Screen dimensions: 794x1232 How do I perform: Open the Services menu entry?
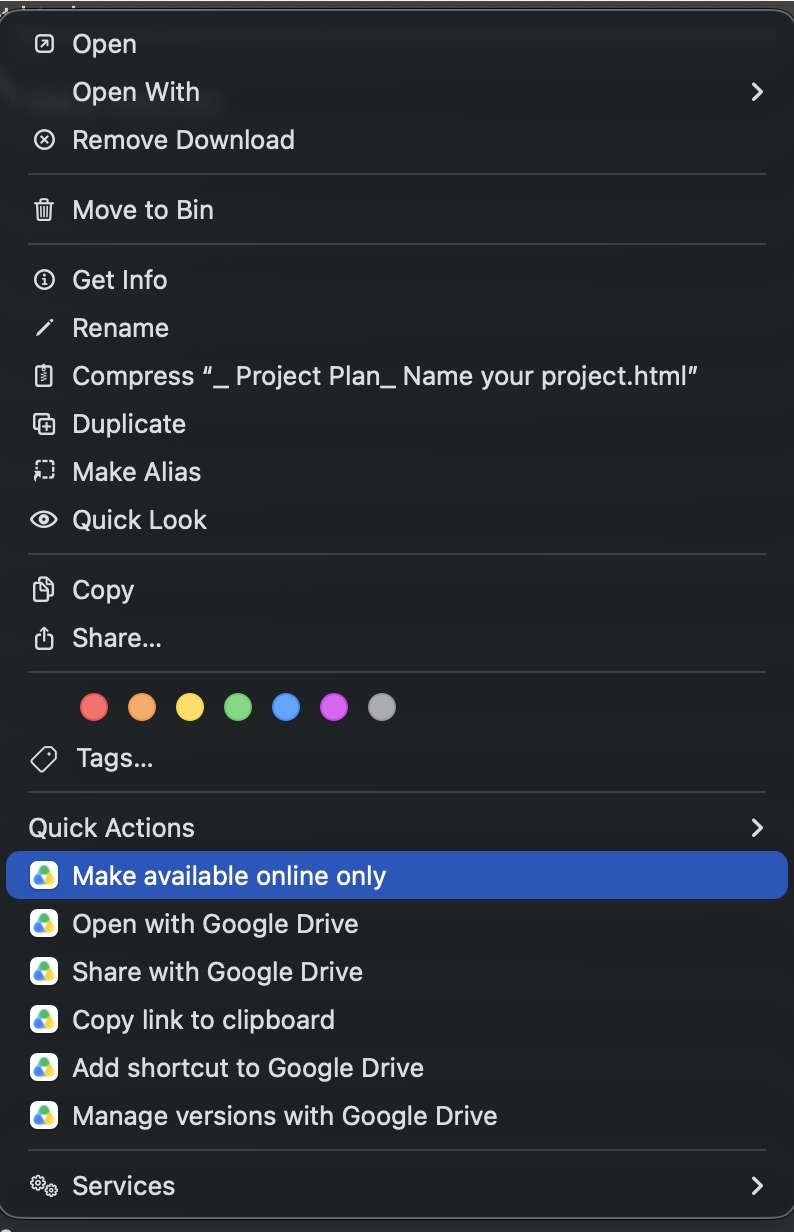click(397, 1186)
